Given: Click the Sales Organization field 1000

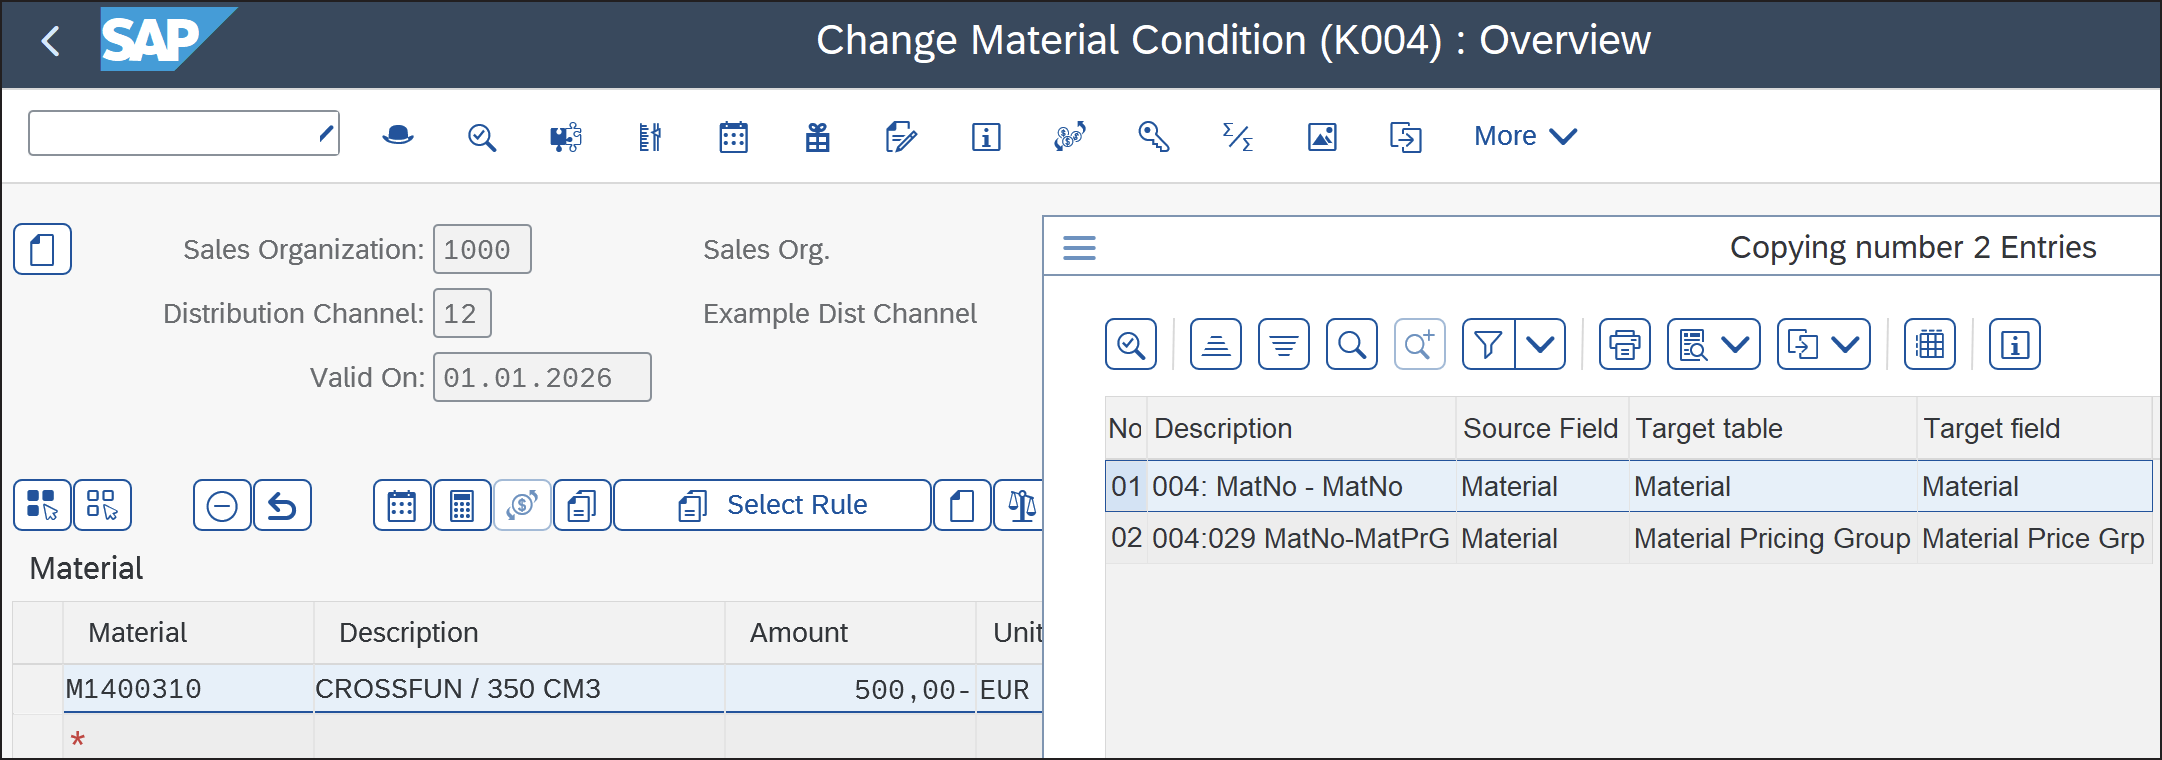Looking at the screenshot, I should click(482, 249).
